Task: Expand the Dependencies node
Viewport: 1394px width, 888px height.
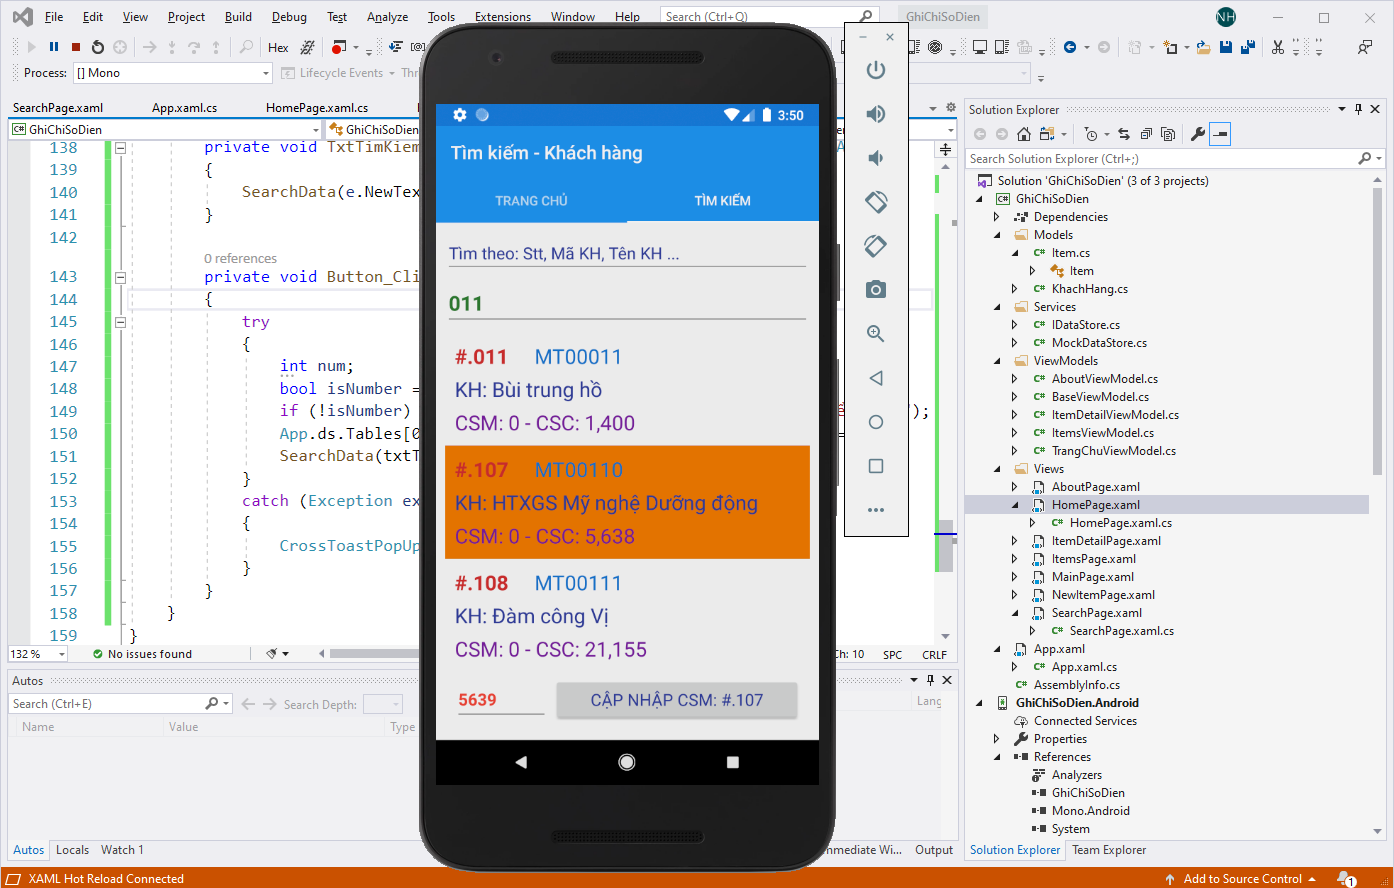Action: click(997, 217)
